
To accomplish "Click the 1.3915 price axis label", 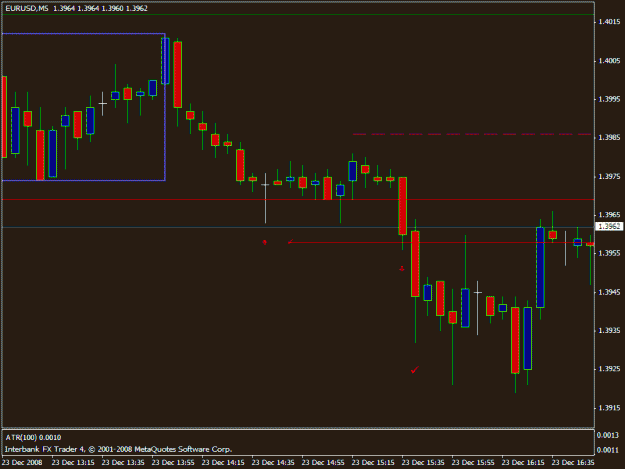I will pyautogui.click(x=609, y=408).
